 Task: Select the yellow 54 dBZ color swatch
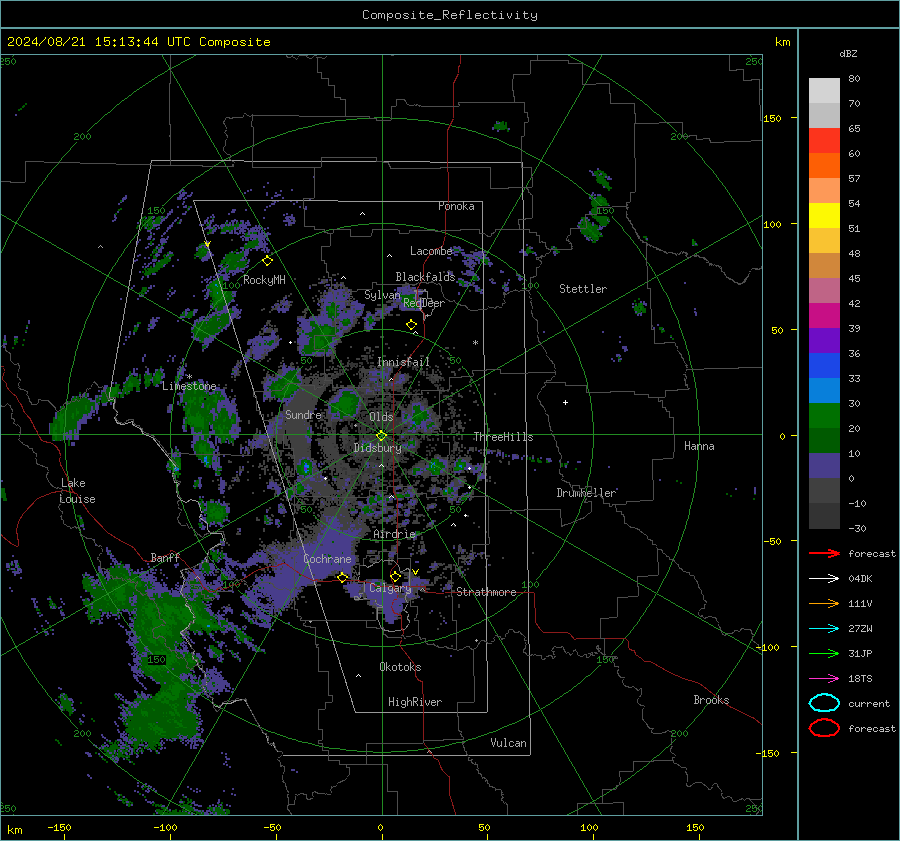(824, 215)
